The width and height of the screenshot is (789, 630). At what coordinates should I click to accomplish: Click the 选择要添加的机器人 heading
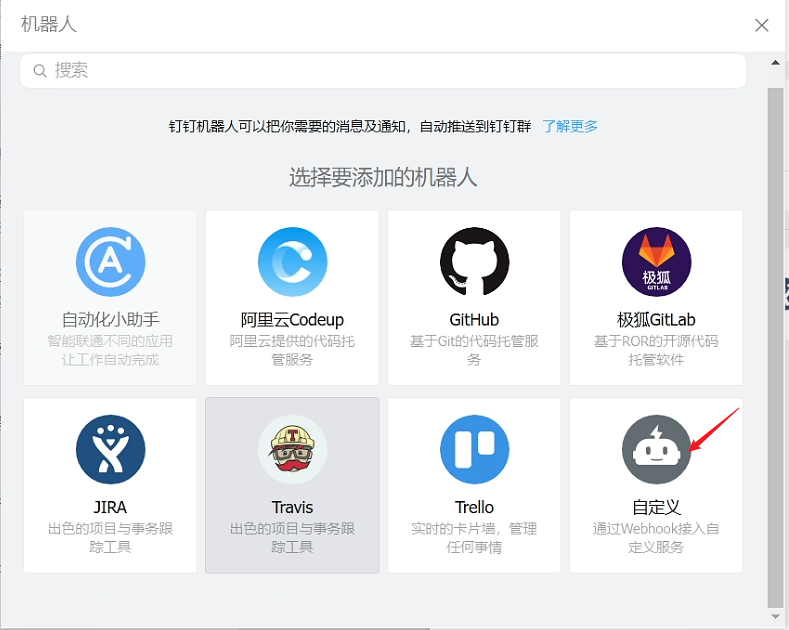[x=383, y=177]
